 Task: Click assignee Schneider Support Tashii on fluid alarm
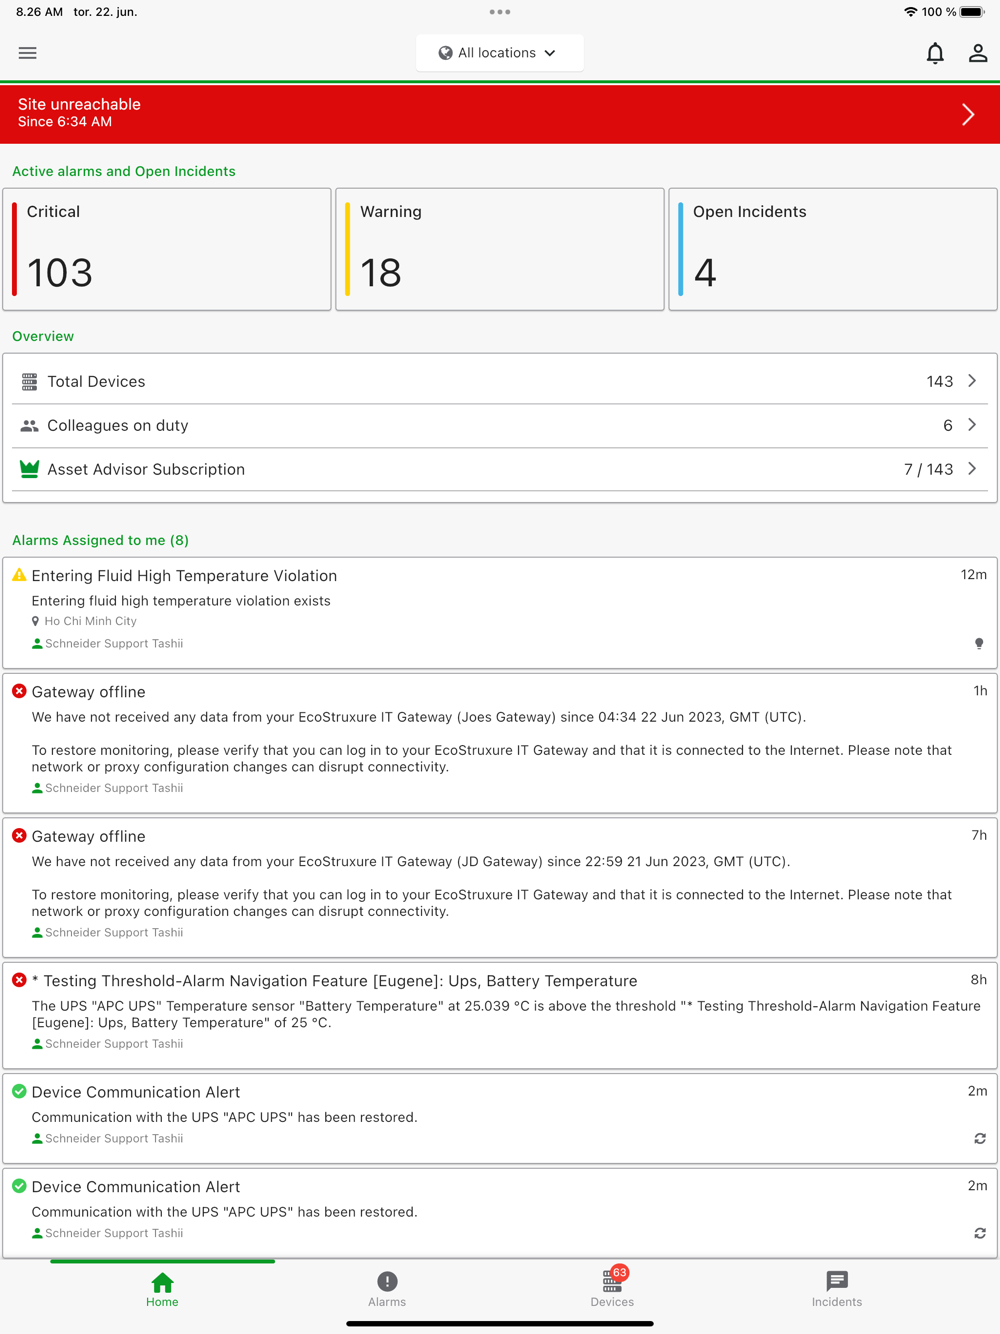tap(107, 644)
